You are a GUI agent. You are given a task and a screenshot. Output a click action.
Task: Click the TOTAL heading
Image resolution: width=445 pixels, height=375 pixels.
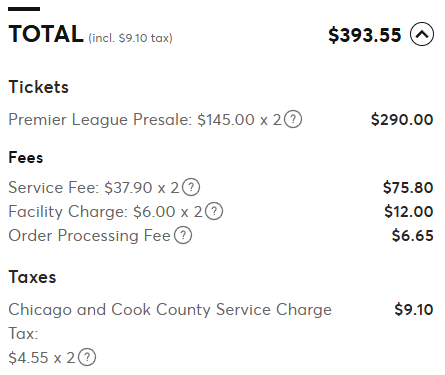(46, 34)
